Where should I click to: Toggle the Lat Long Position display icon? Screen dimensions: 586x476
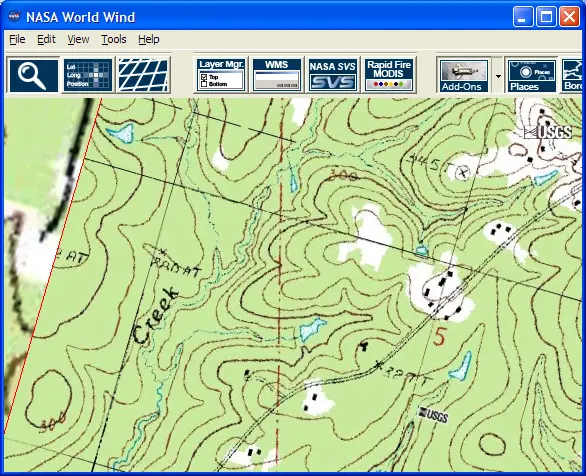[88, 75]
